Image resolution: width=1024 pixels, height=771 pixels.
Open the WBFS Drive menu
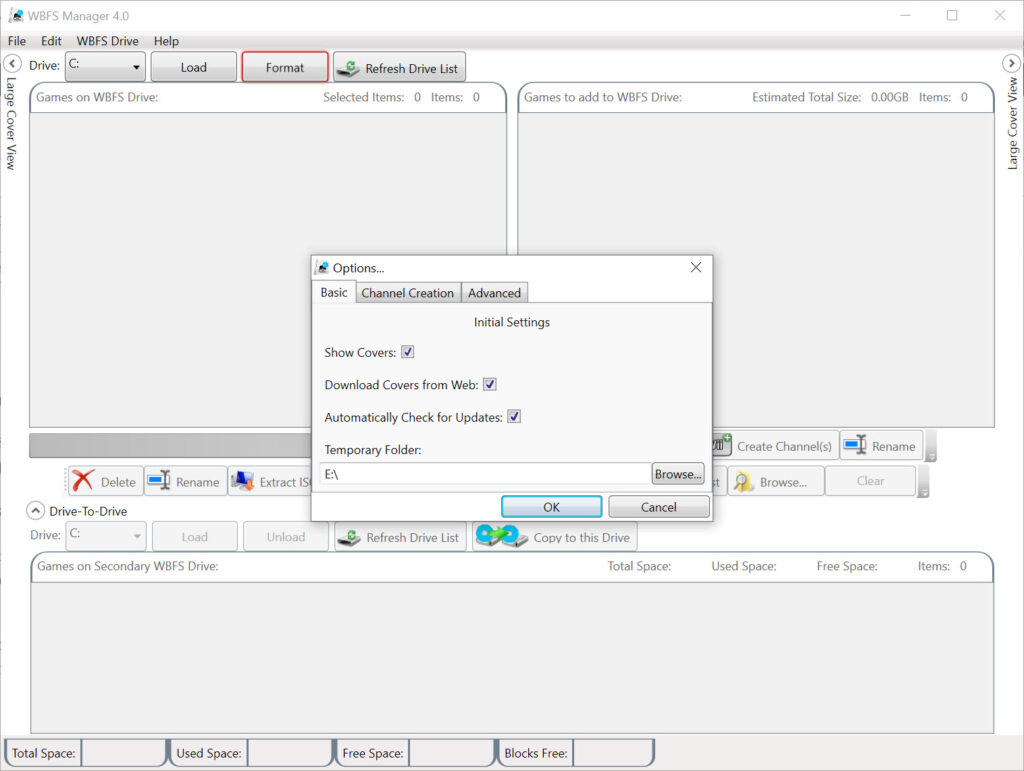(108, 40)
